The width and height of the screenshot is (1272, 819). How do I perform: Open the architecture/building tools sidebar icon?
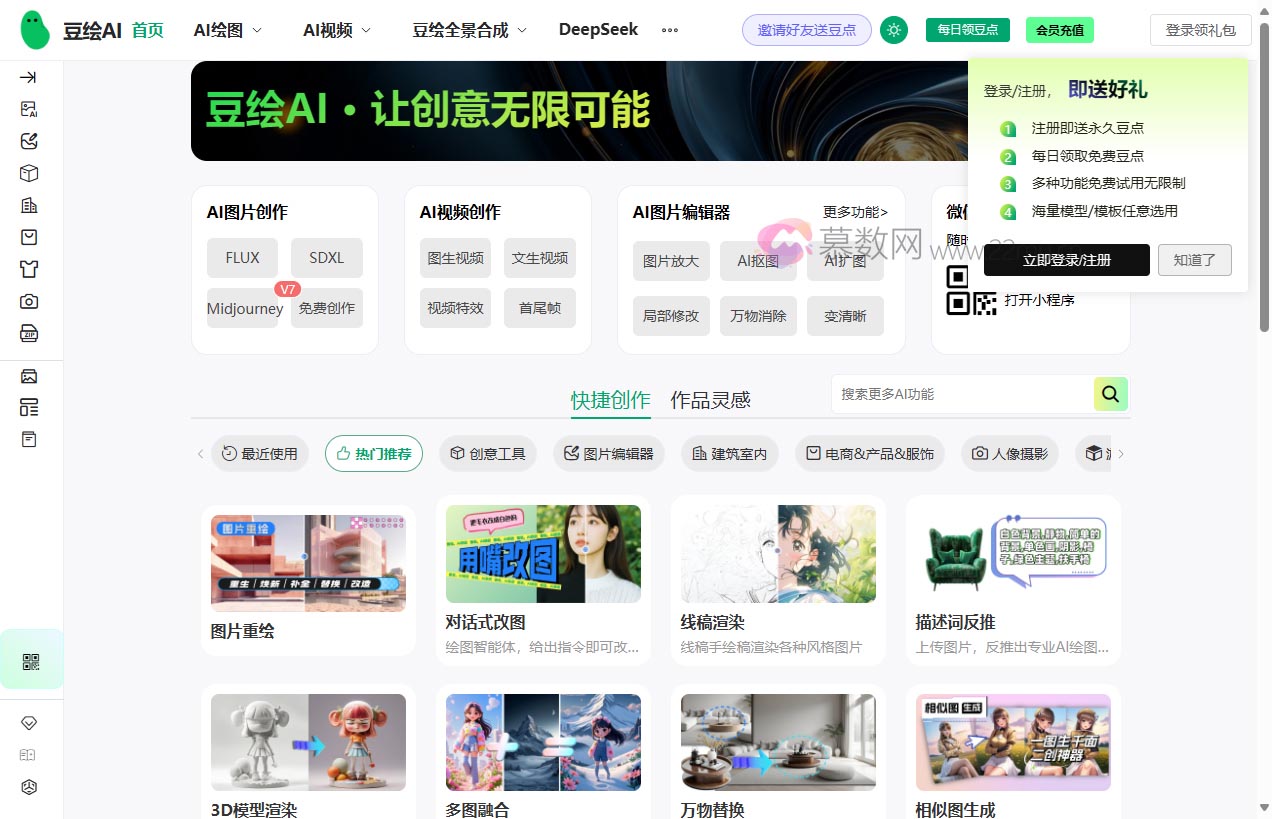pos(30,205)
